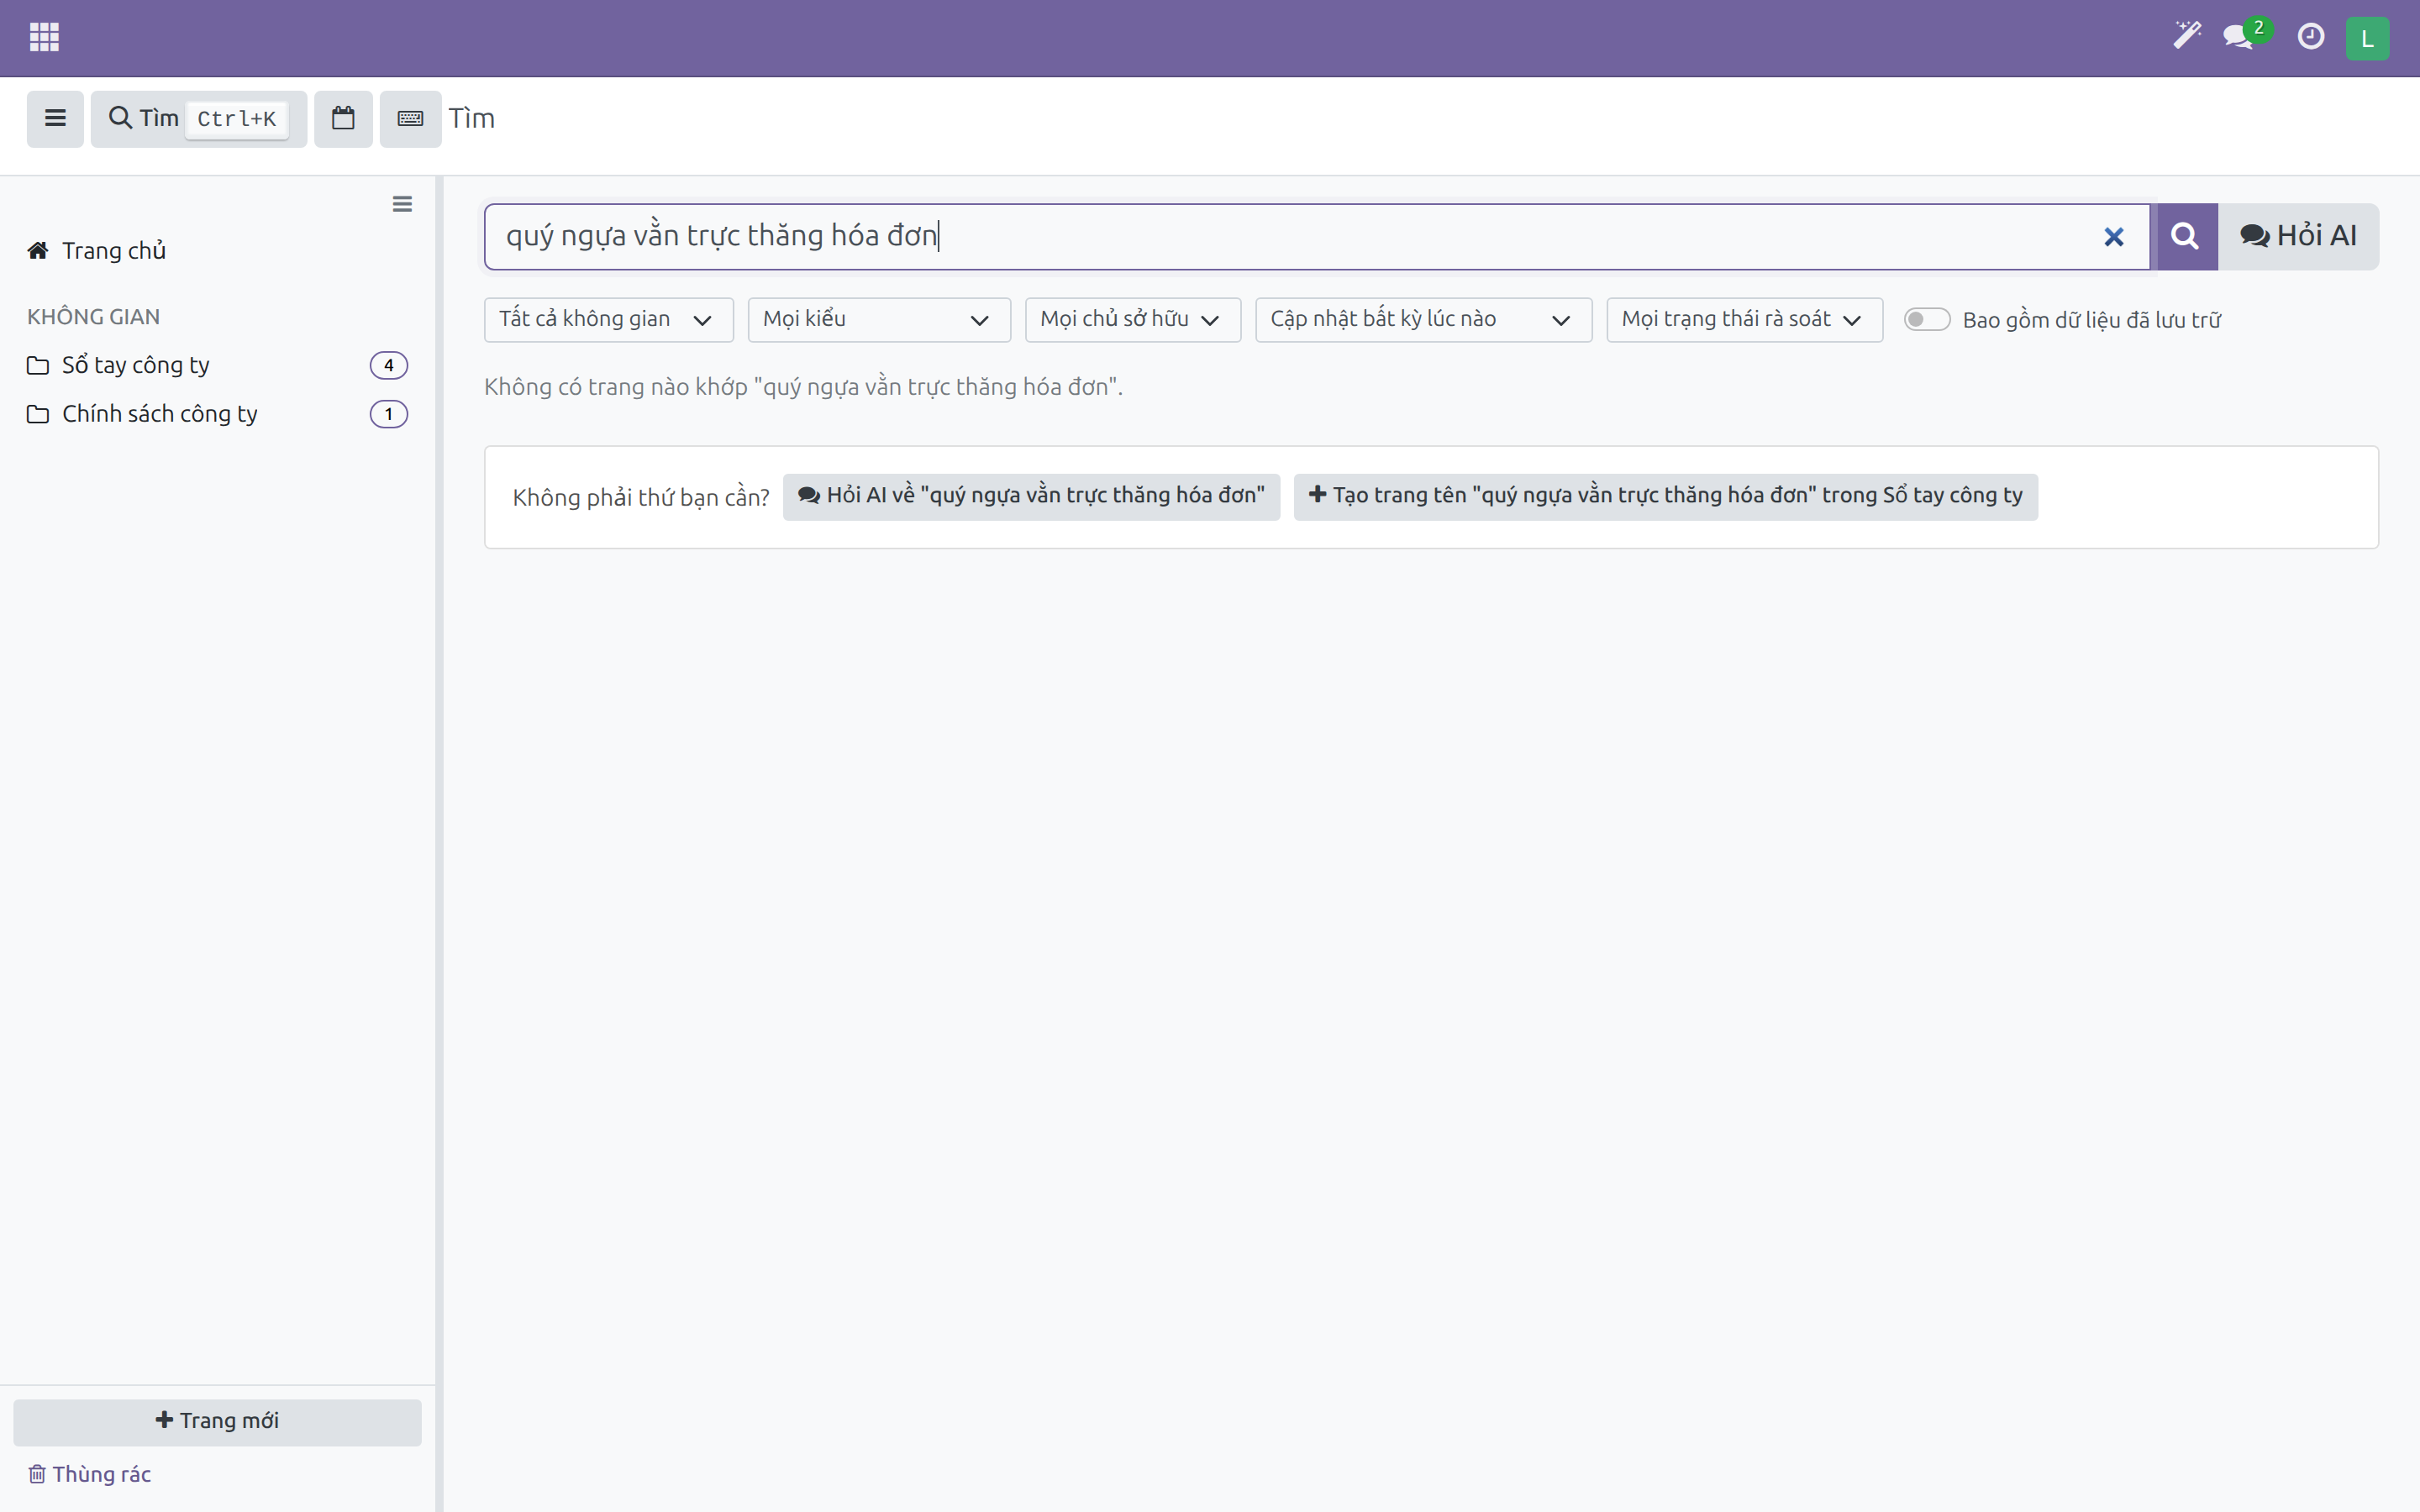Expand Mọi chủ sở hữu dropdown

[1132, 320]
